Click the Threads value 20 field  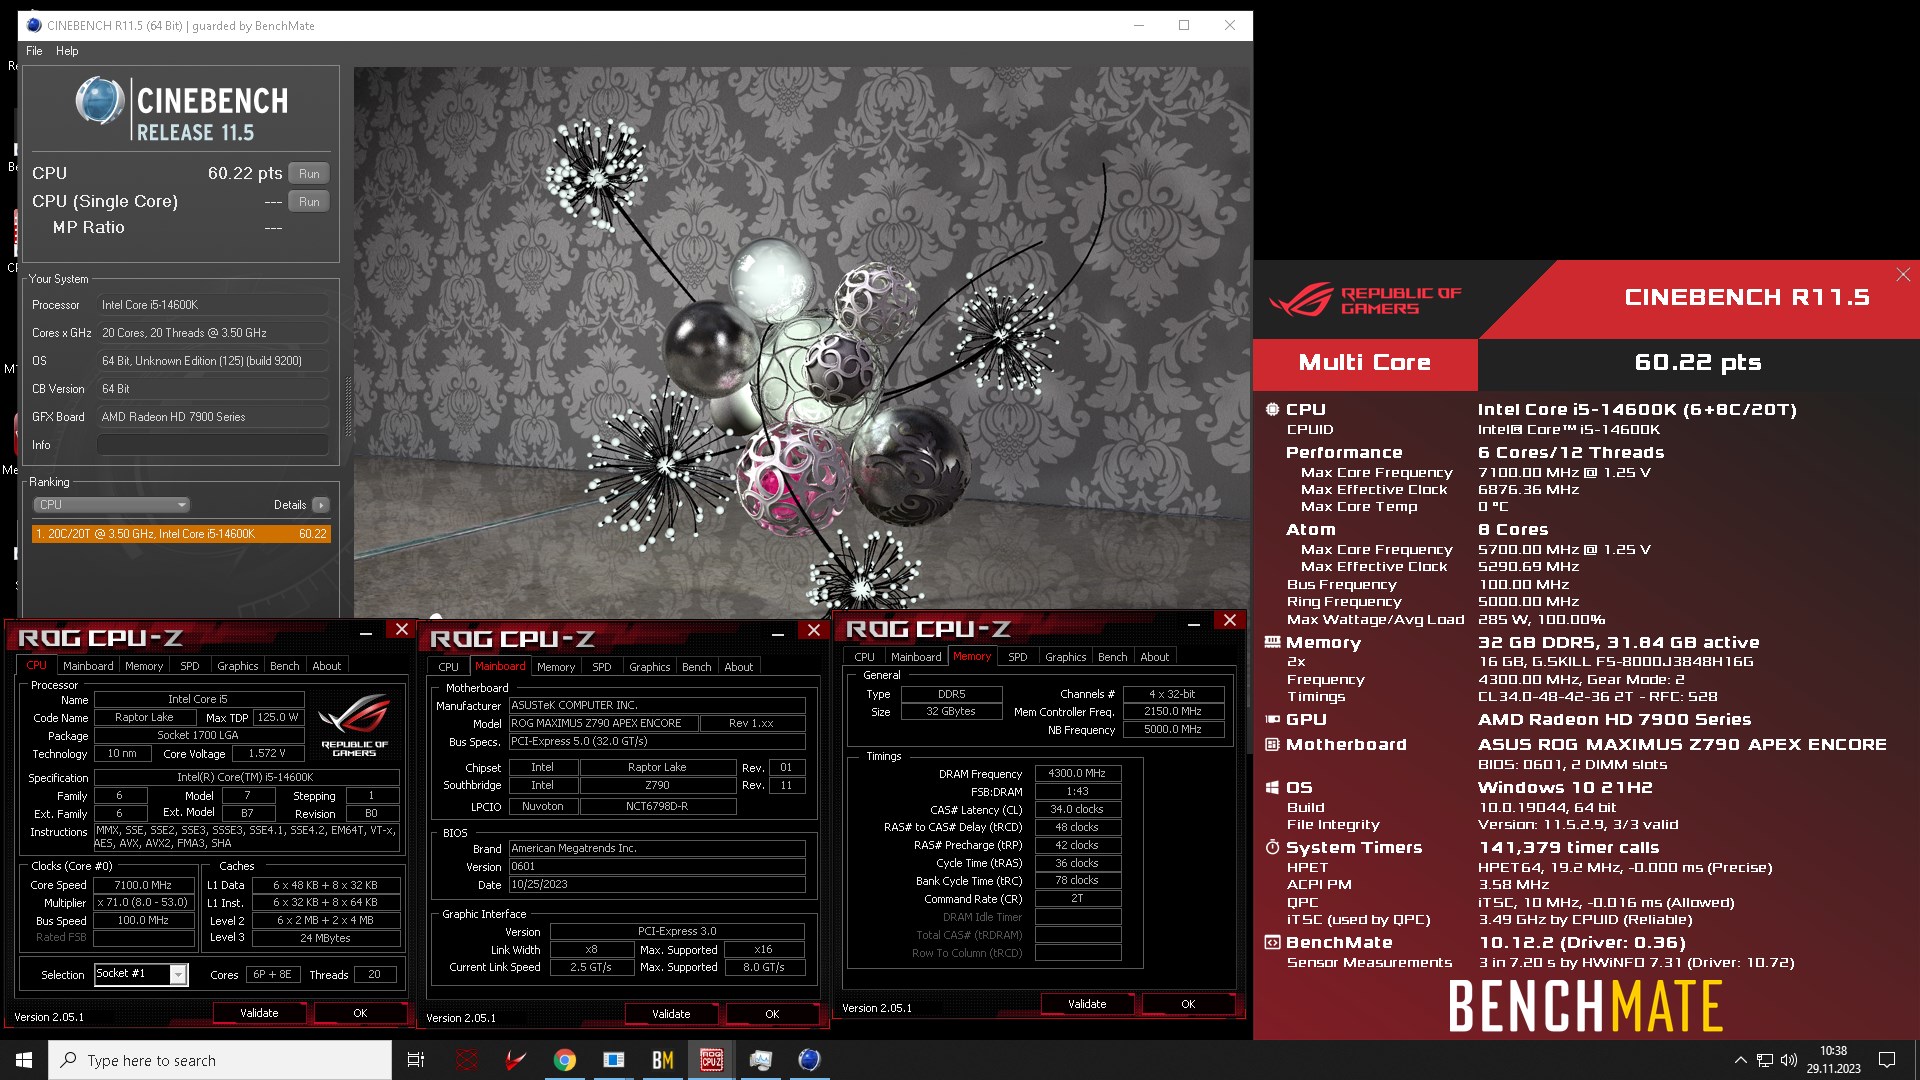[x=375, y=974]
